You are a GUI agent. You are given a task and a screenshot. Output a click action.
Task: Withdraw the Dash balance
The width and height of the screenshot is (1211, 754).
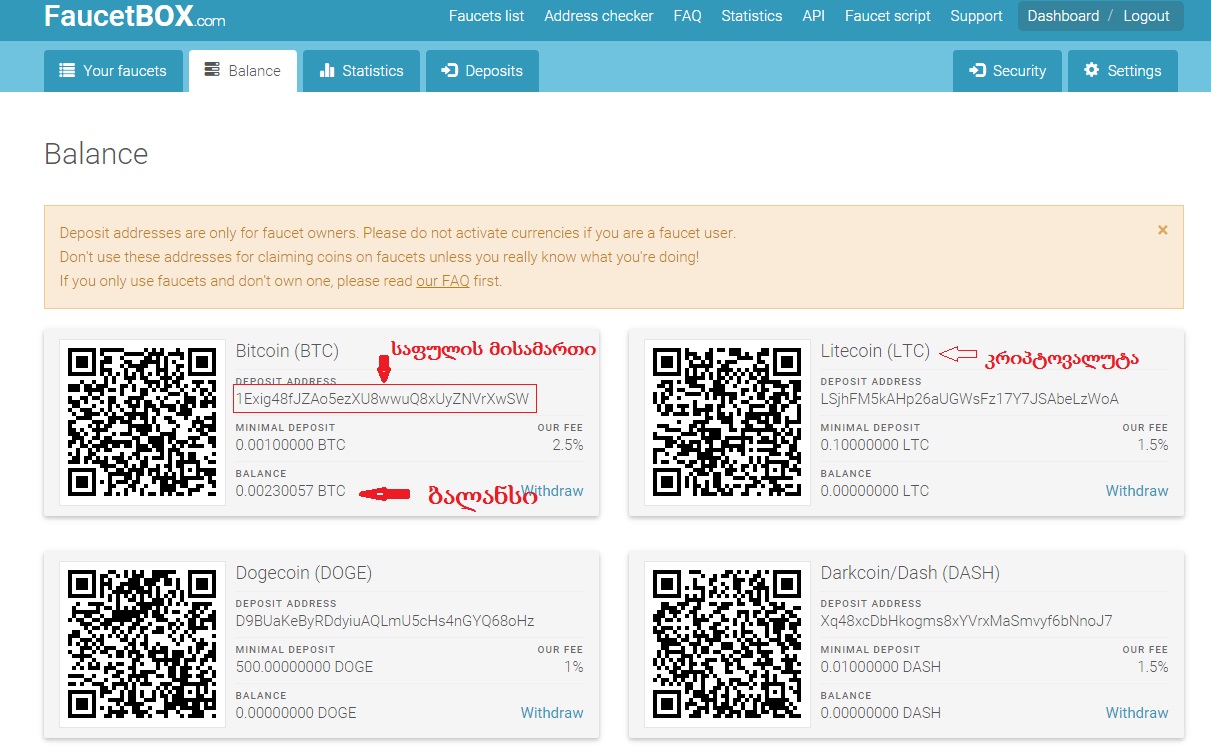tap(1137, 713)
